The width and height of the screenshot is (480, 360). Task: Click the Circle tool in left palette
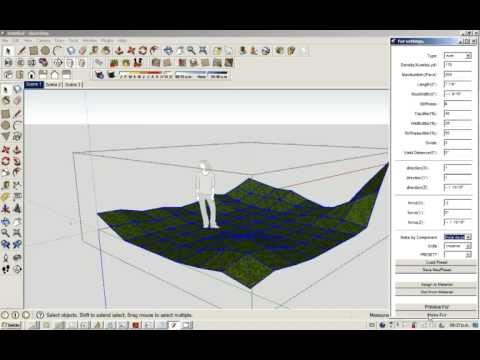coord(6,125)
